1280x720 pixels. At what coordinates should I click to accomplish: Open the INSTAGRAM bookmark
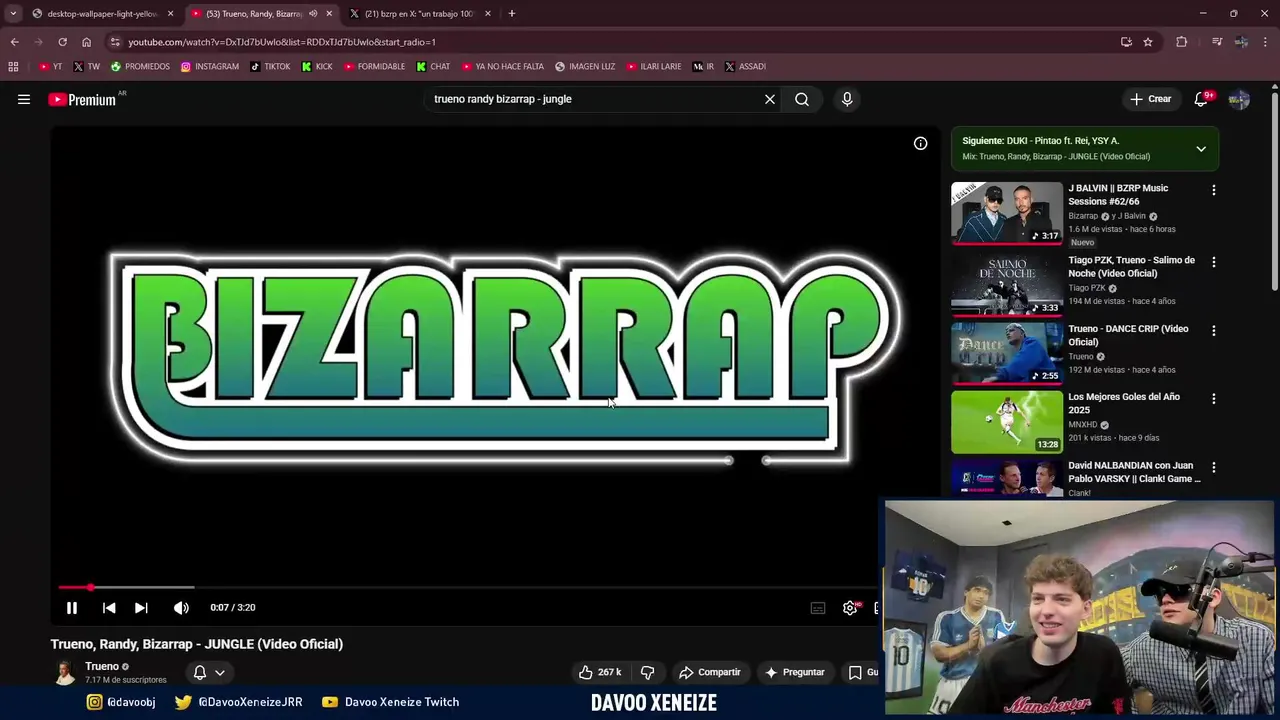[x=210, y=67]
